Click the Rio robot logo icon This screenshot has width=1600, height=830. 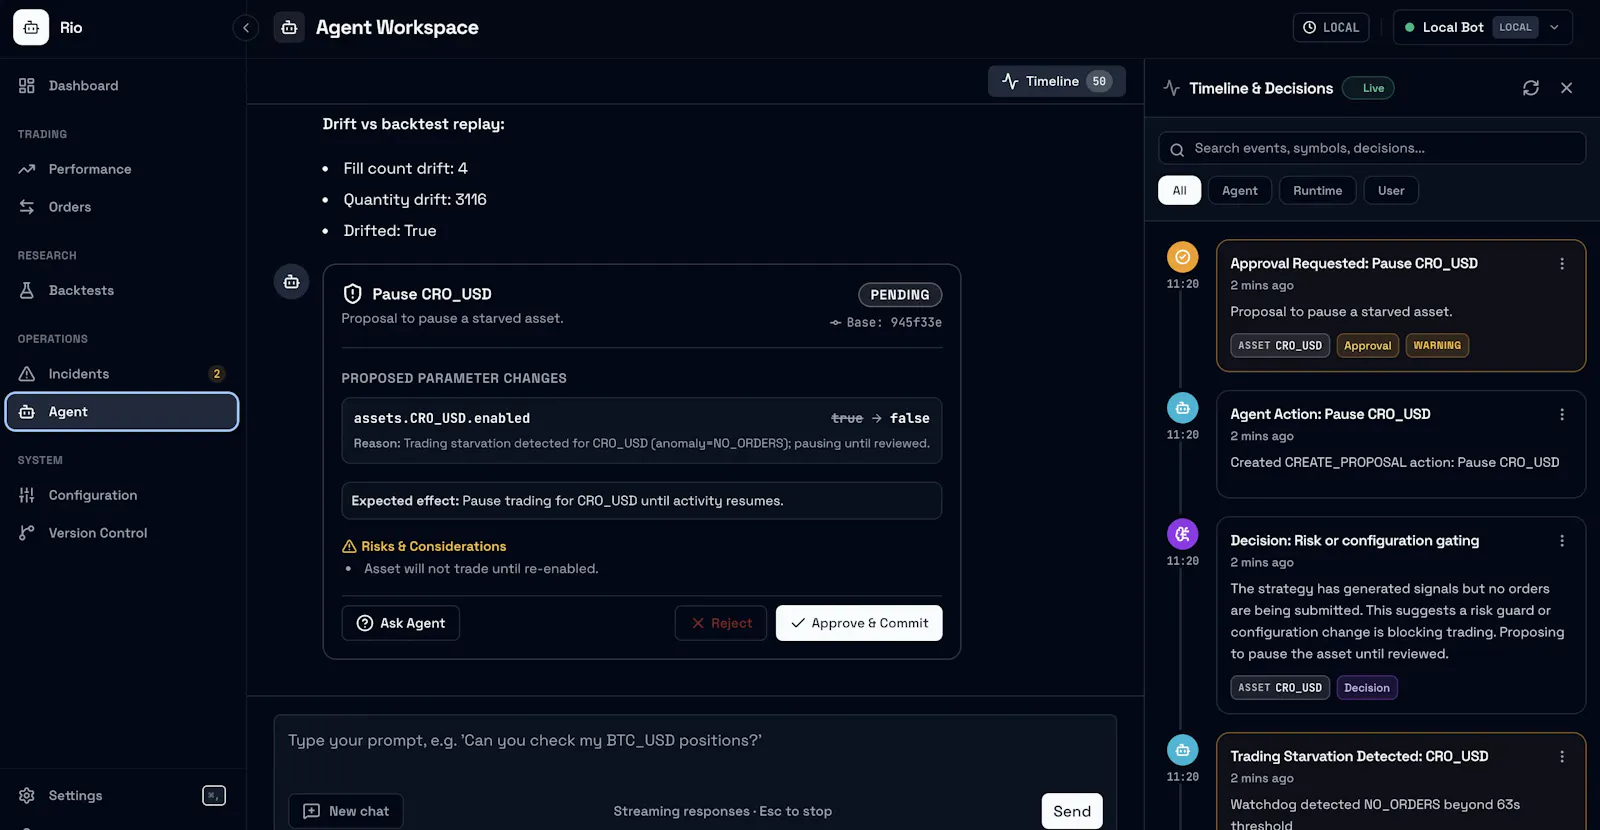pos(31,28)
